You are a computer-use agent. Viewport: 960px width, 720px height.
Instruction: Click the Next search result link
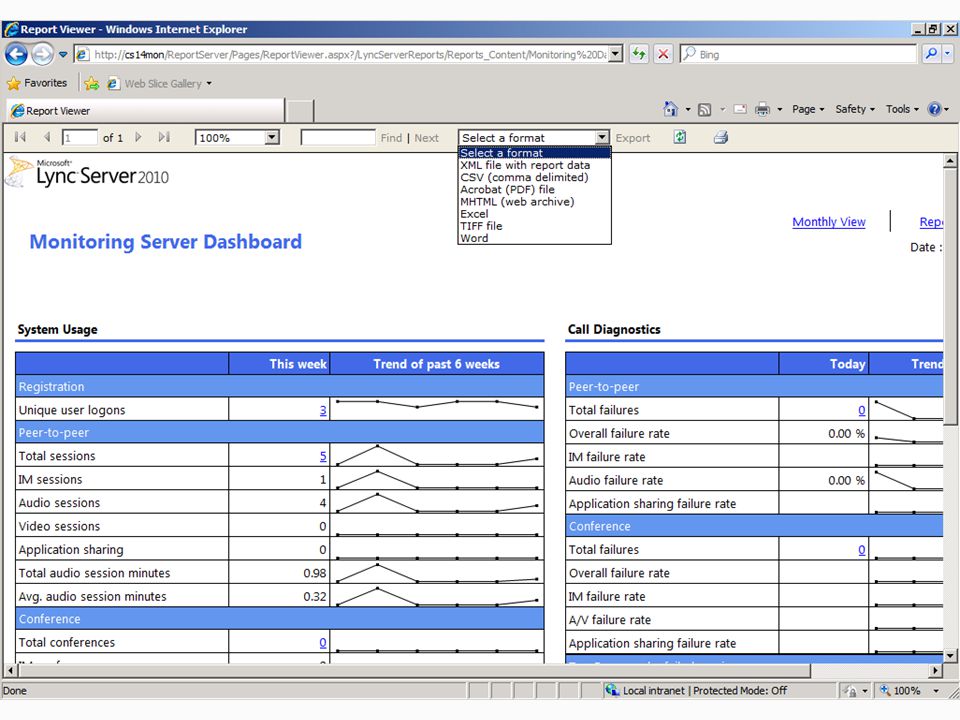[x=427, y=138]
